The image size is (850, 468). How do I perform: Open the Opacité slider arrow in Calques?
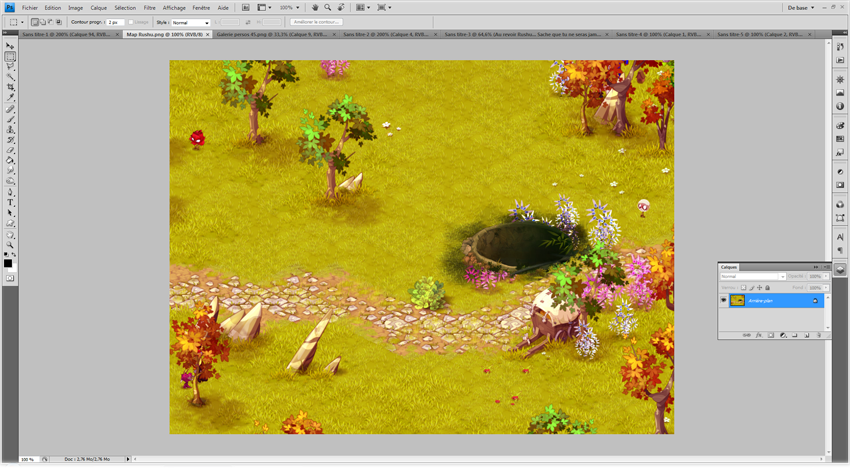826,276
